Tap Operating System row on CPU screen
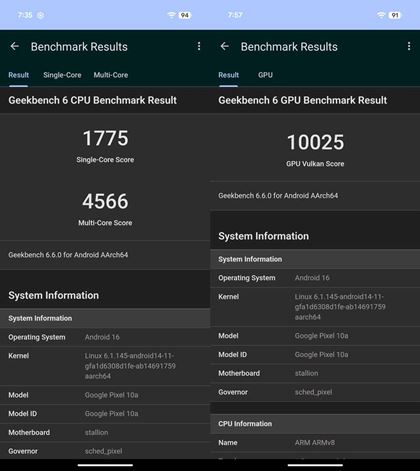Image resolution: width=420 pixels, height=471 pixels. pyautogui.click(x=105, y=337)
